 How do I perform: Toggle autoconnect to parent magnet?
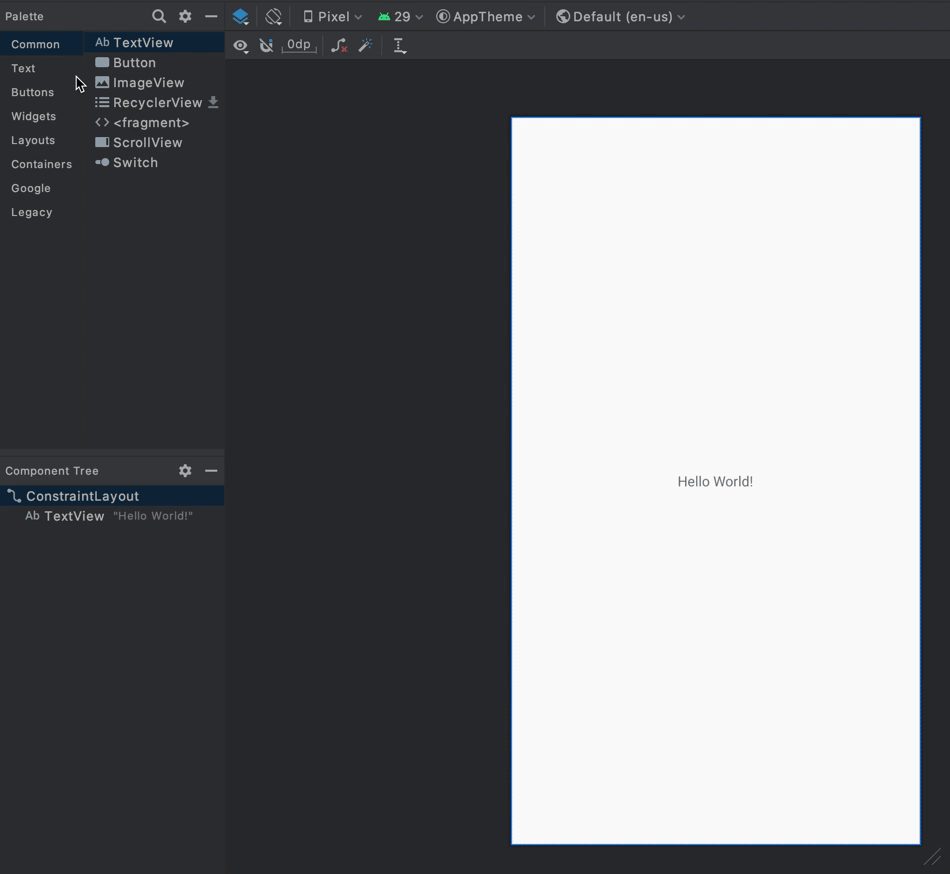(266, 45)
